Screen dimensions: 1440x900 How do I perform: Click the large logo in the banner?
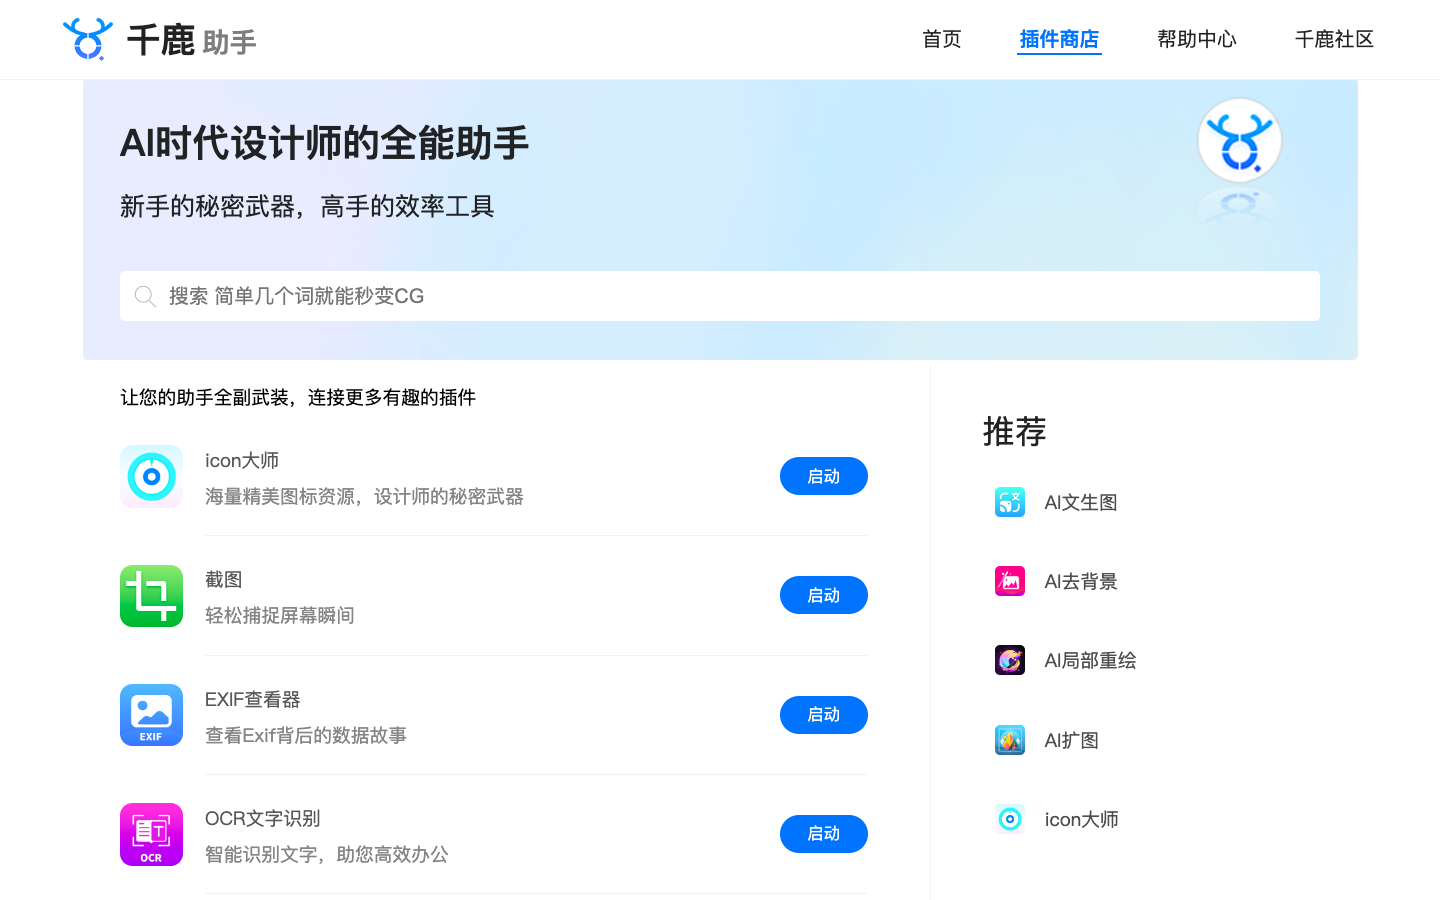[1240, 140]
